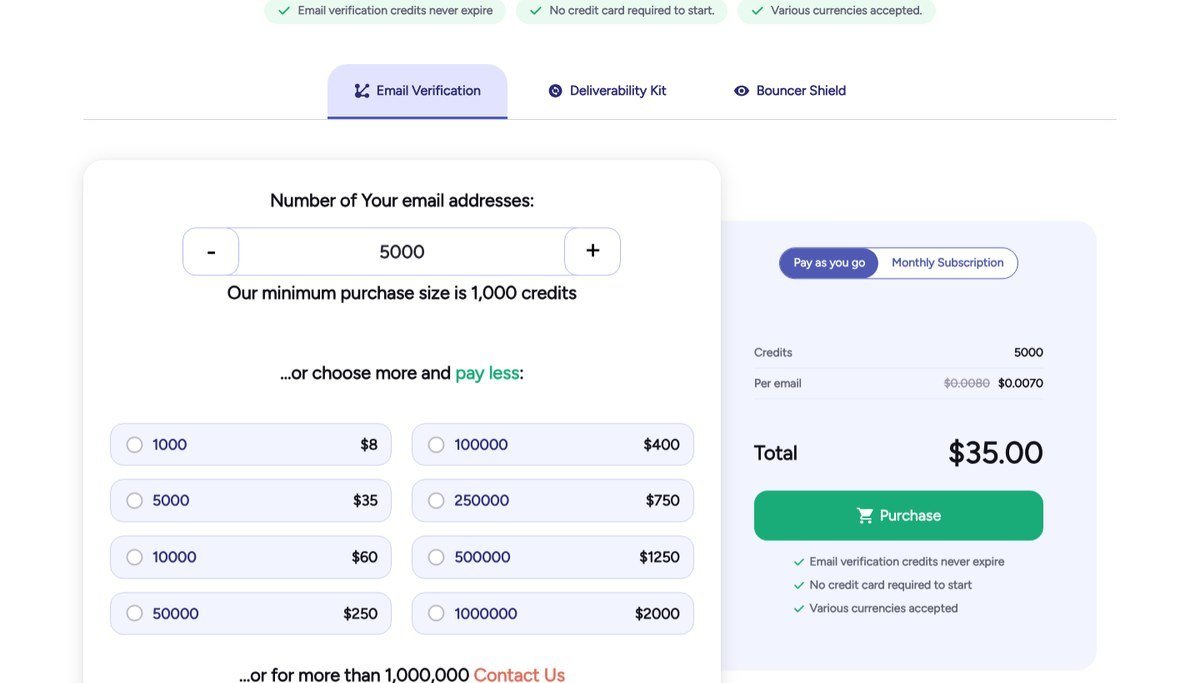Click the Email Verification tab icon

pyautogui.click(x=362, y=91)
